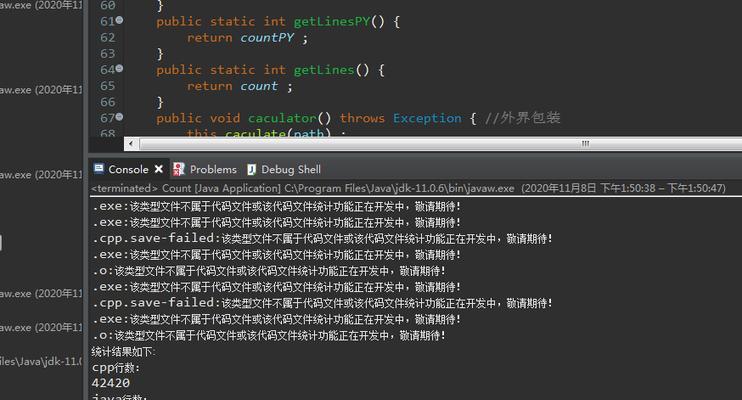Click the Exception keyword on line 67
742x400 pixels.
(x=427, y=118)
